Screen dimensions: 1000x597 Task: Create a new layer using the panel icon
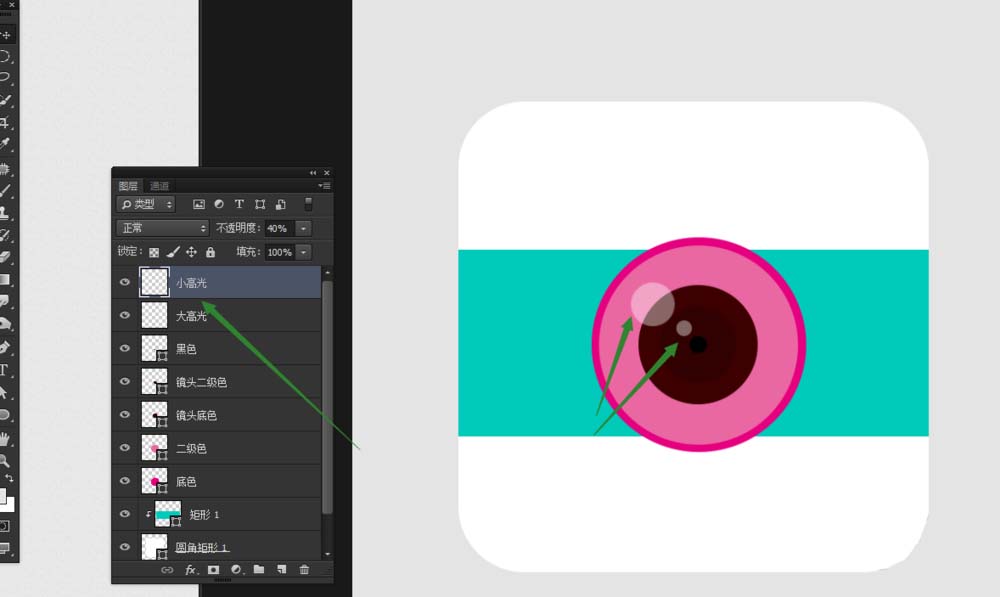281,570
